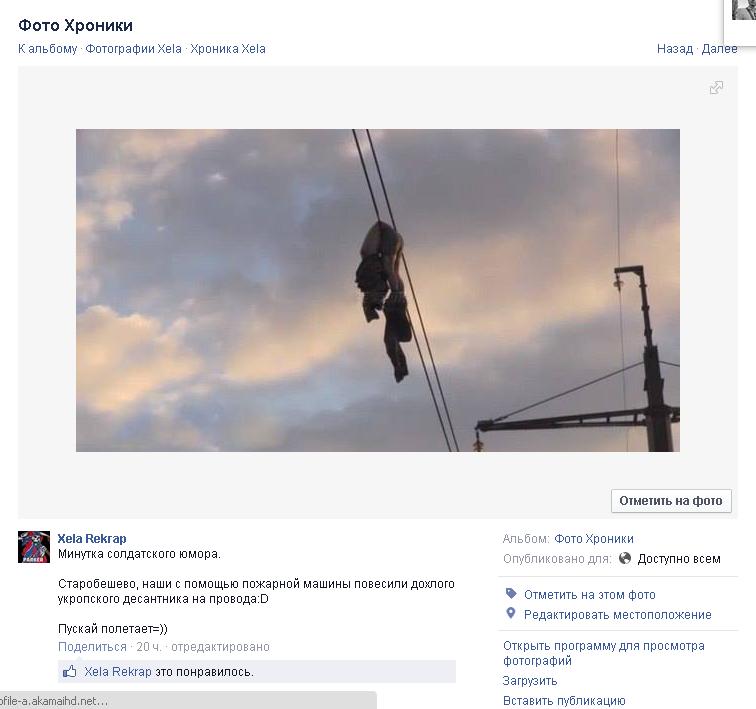Image resolution: width=756 pixels, height=709 pixels.
Task: Open Фотографии Xela in the breadcrumb
Action: tap(133, 48)
